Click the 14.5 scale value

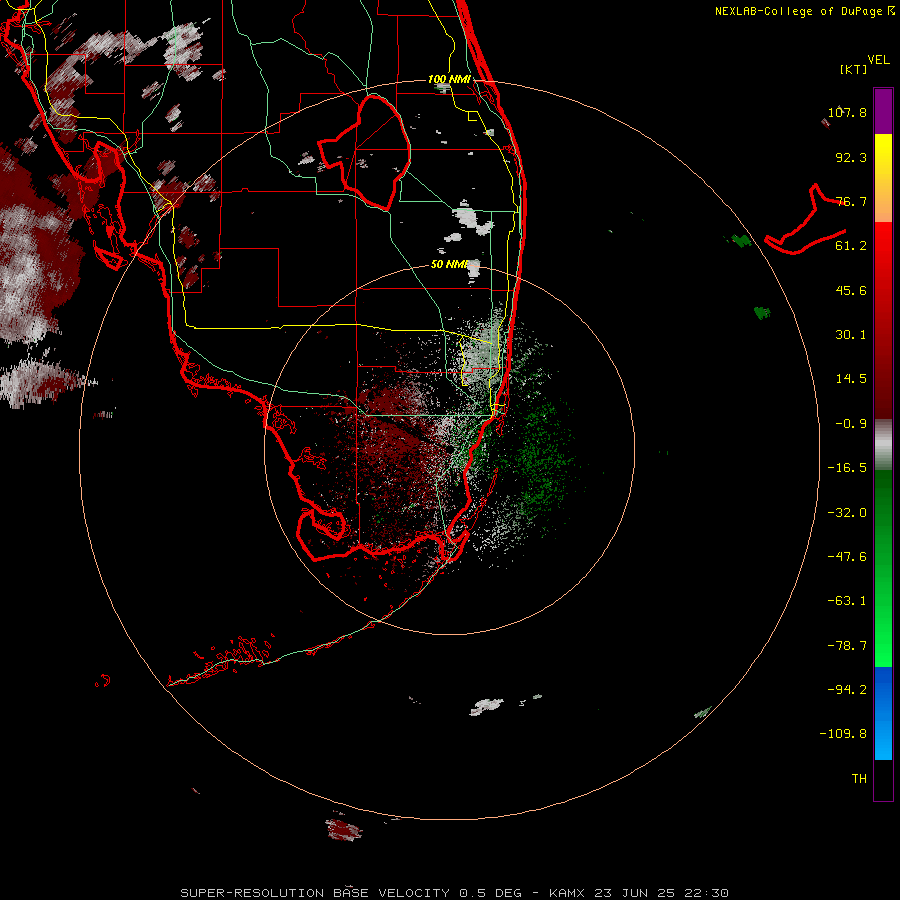point(851,379)
